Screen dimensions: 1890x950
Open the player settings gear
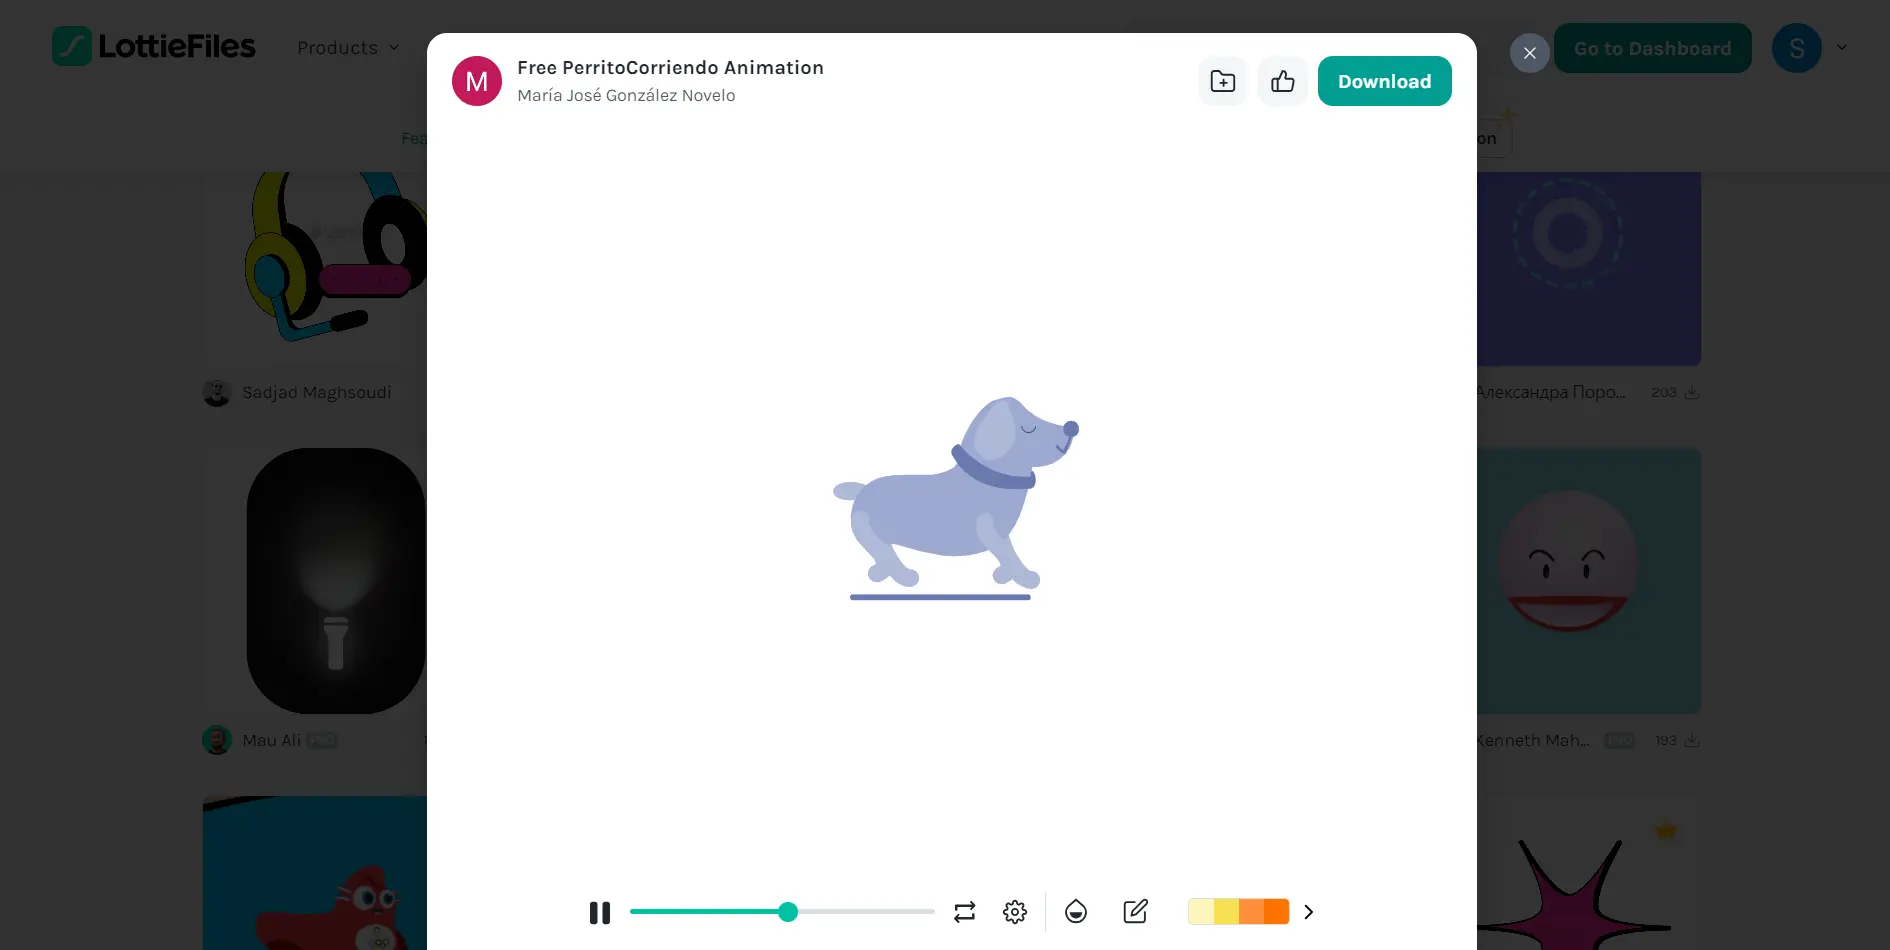tap(1015, 912)
